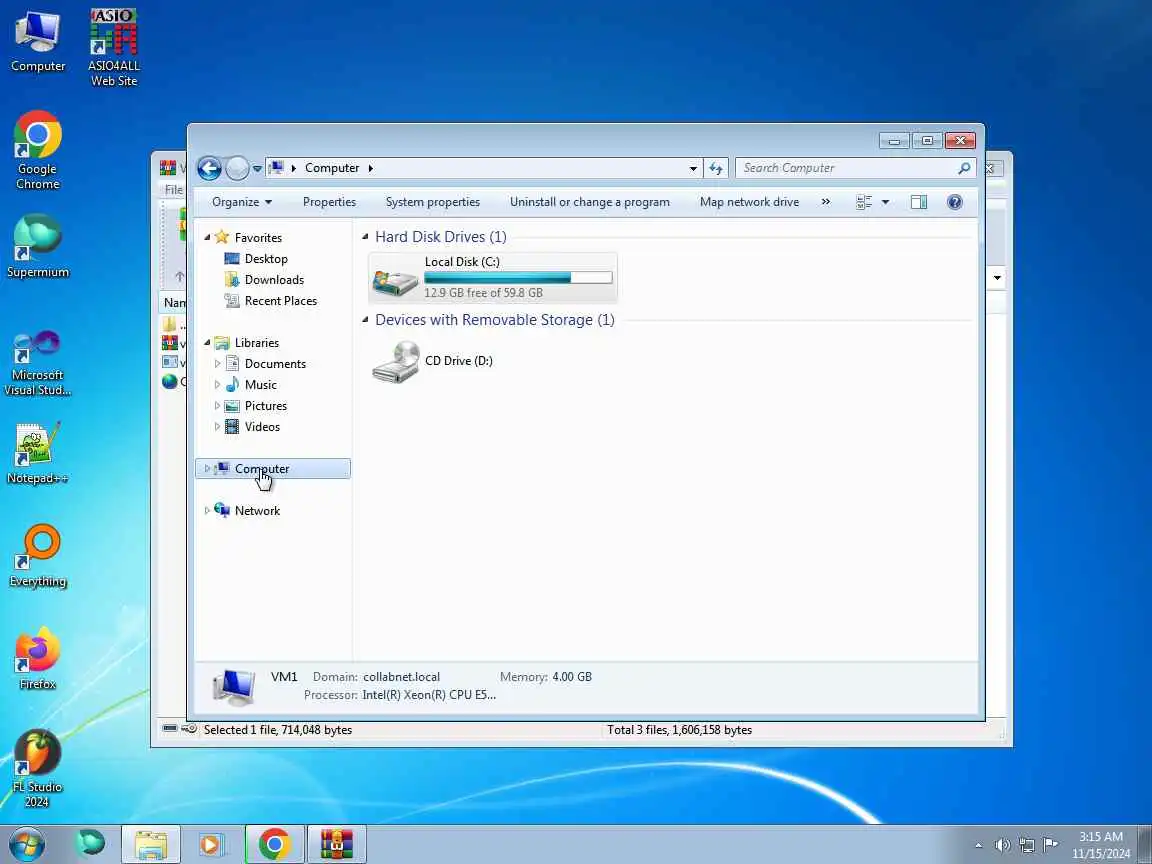Click Windows Media Player in the taskbar
The height and width of the screenshot is (864, 1152).
point(212,844)
